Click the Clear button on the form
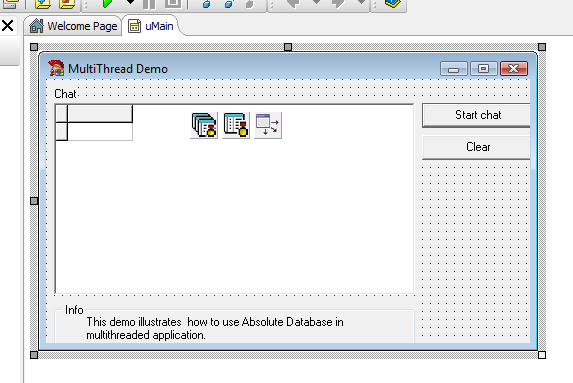 coord(476,147)
